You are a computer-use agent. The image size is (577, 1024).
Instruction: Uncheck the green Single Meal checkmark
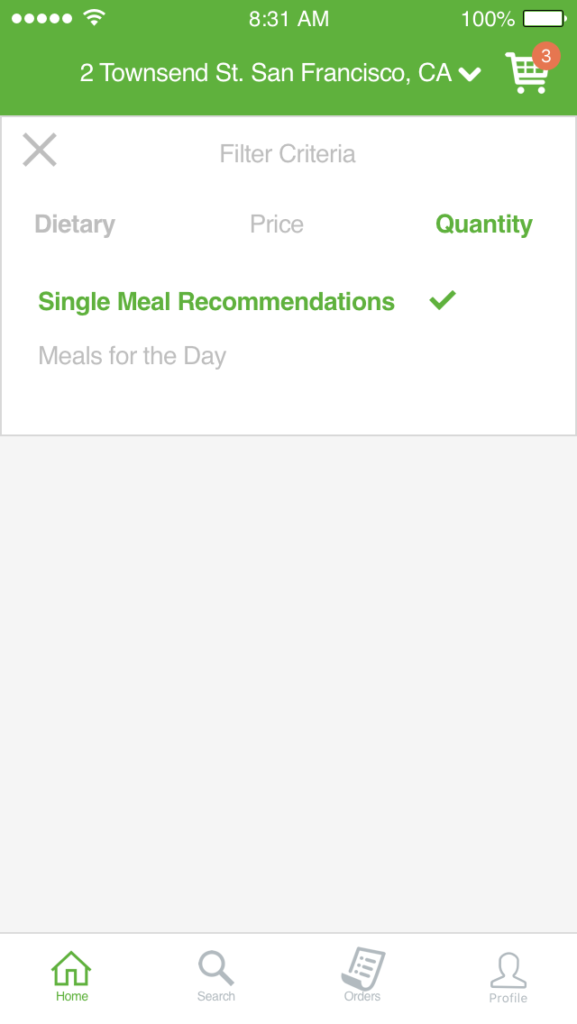[443, 300]
